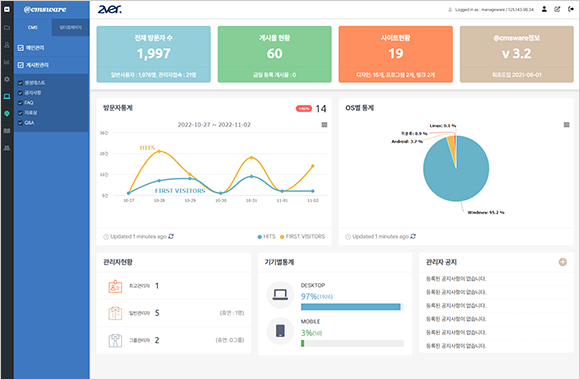Click the green MOBILE 3% progress bar
This screenshot has width=580, height=380.
tap(303, 343)
